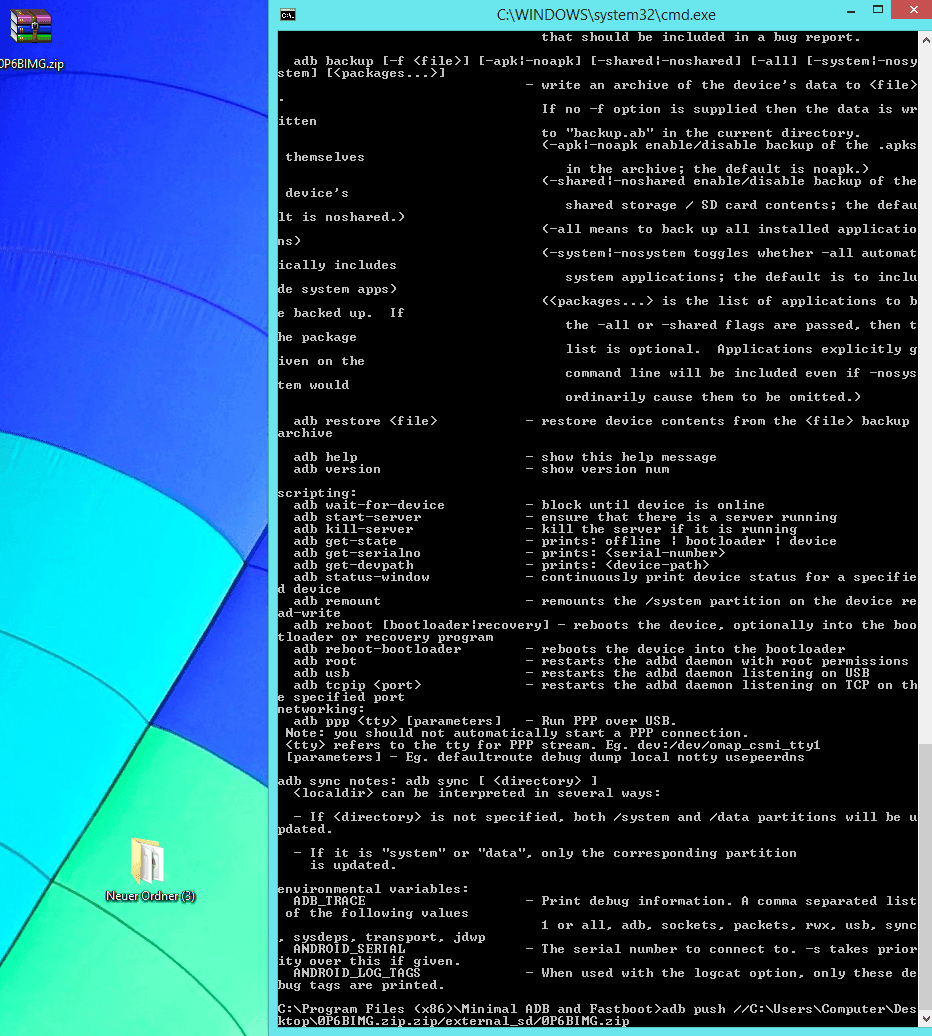This screenshot has width=932, height=1036.
Task: Click the 'ANDROID_LOG_TAGS' variable text
Action: pyautogui.click(x=357, y=973)
